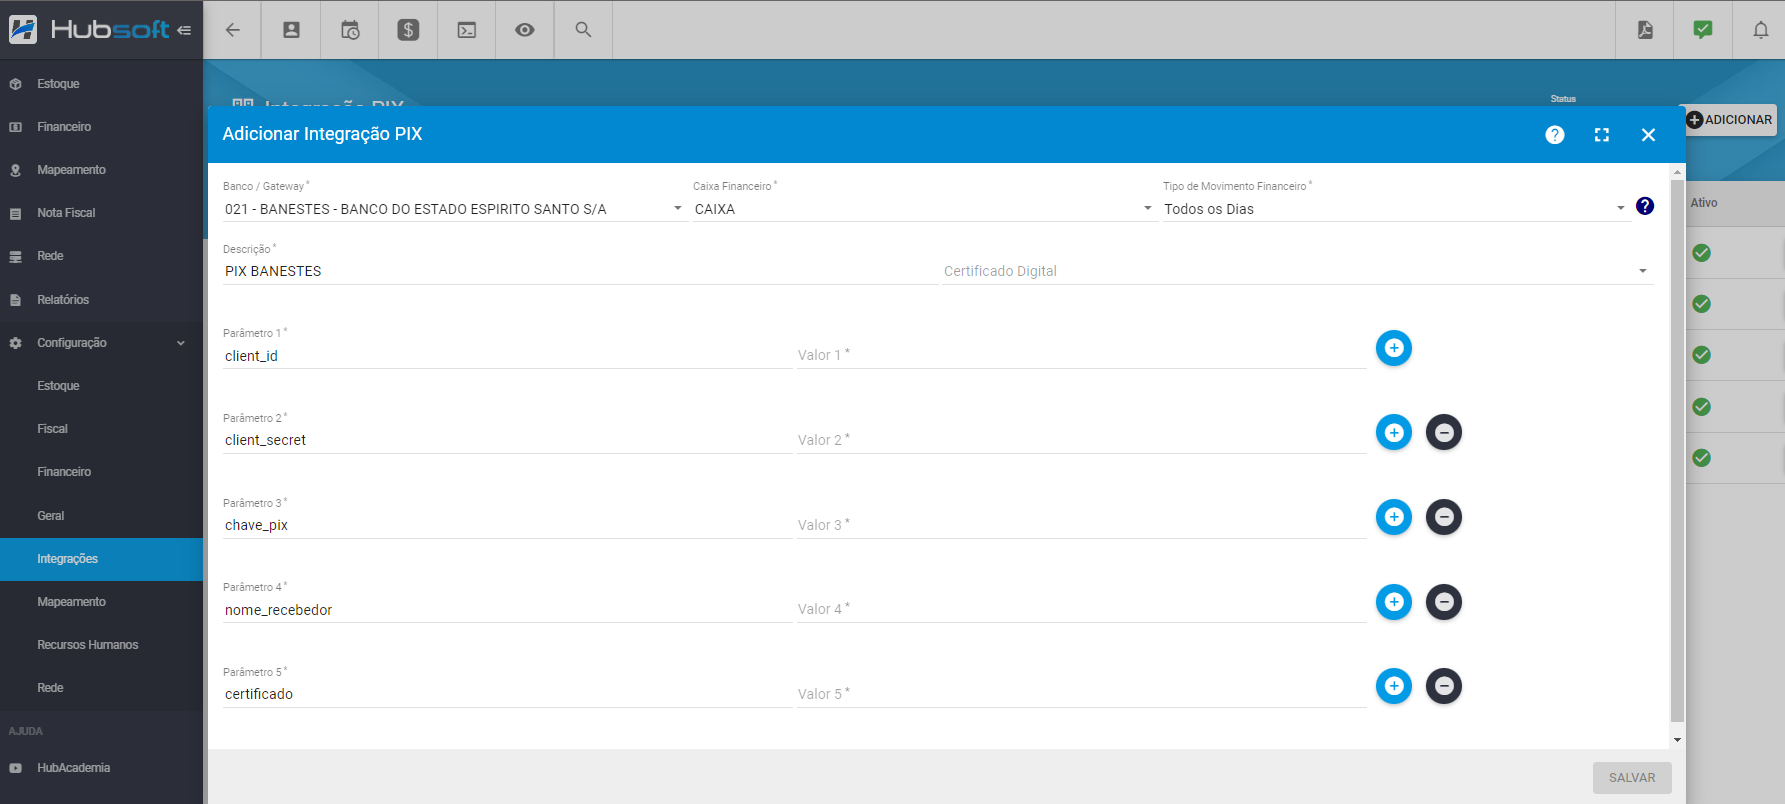
Task: Open the top-level Mapeamento sidebar menu
Action: click(x=101, y=170)
